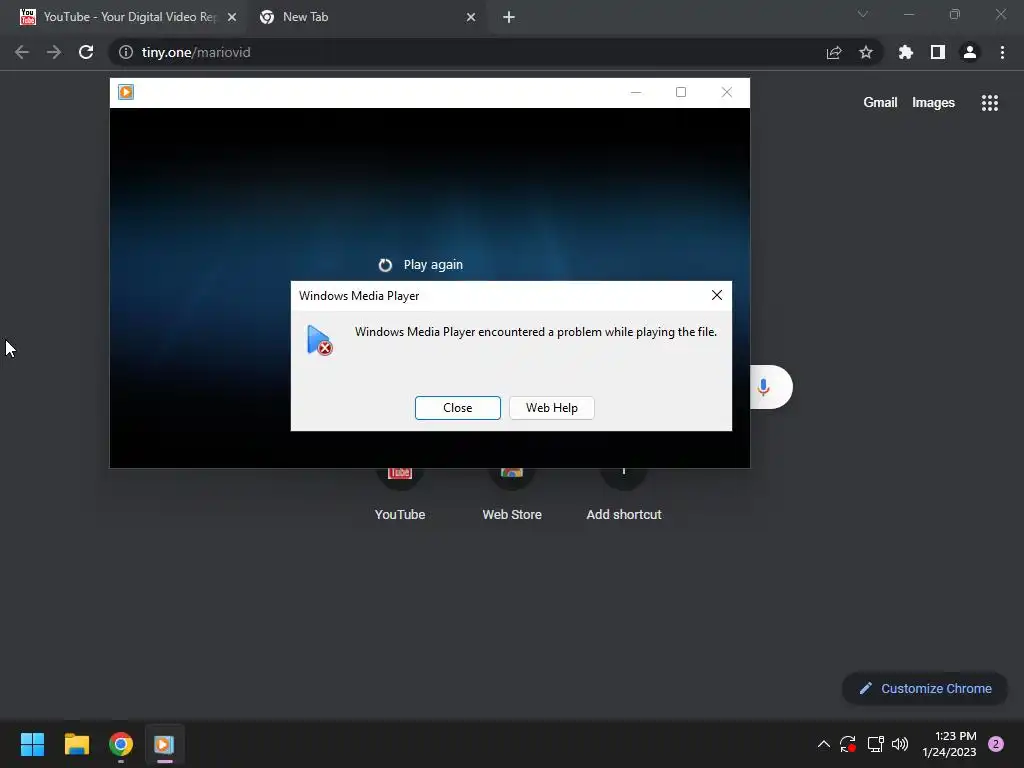Open tab search dropdown chevron
1024x768 pixels.
point(863,14)
